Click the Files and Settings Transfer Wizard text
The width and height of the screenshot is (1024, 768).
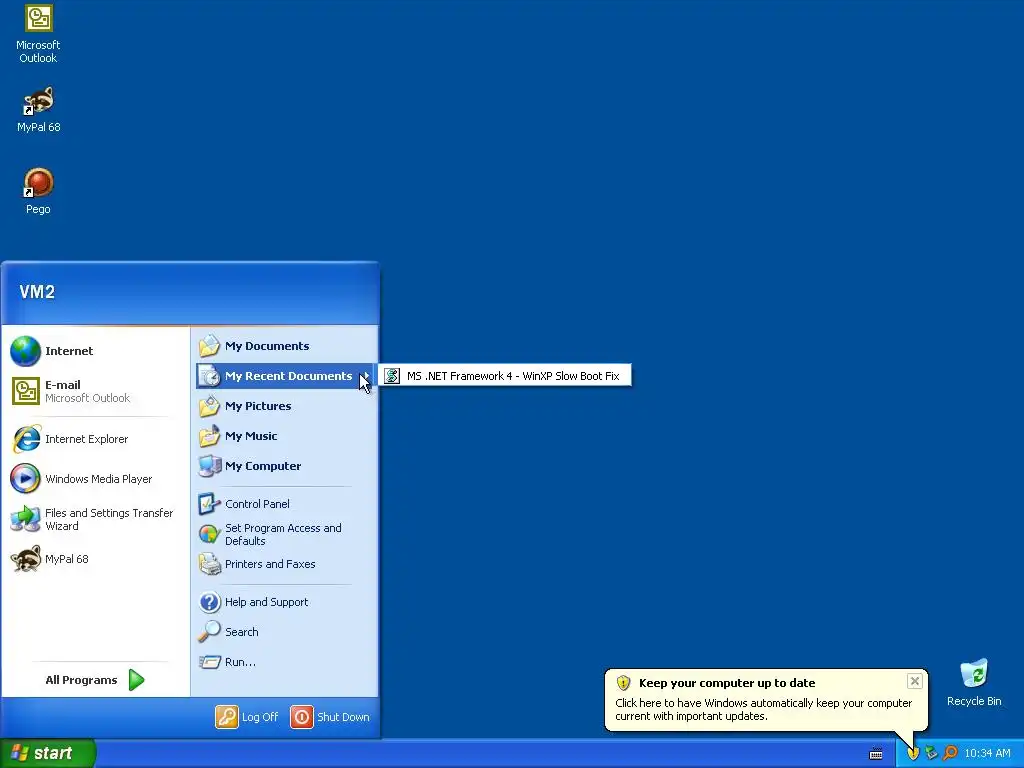point(109,519)
